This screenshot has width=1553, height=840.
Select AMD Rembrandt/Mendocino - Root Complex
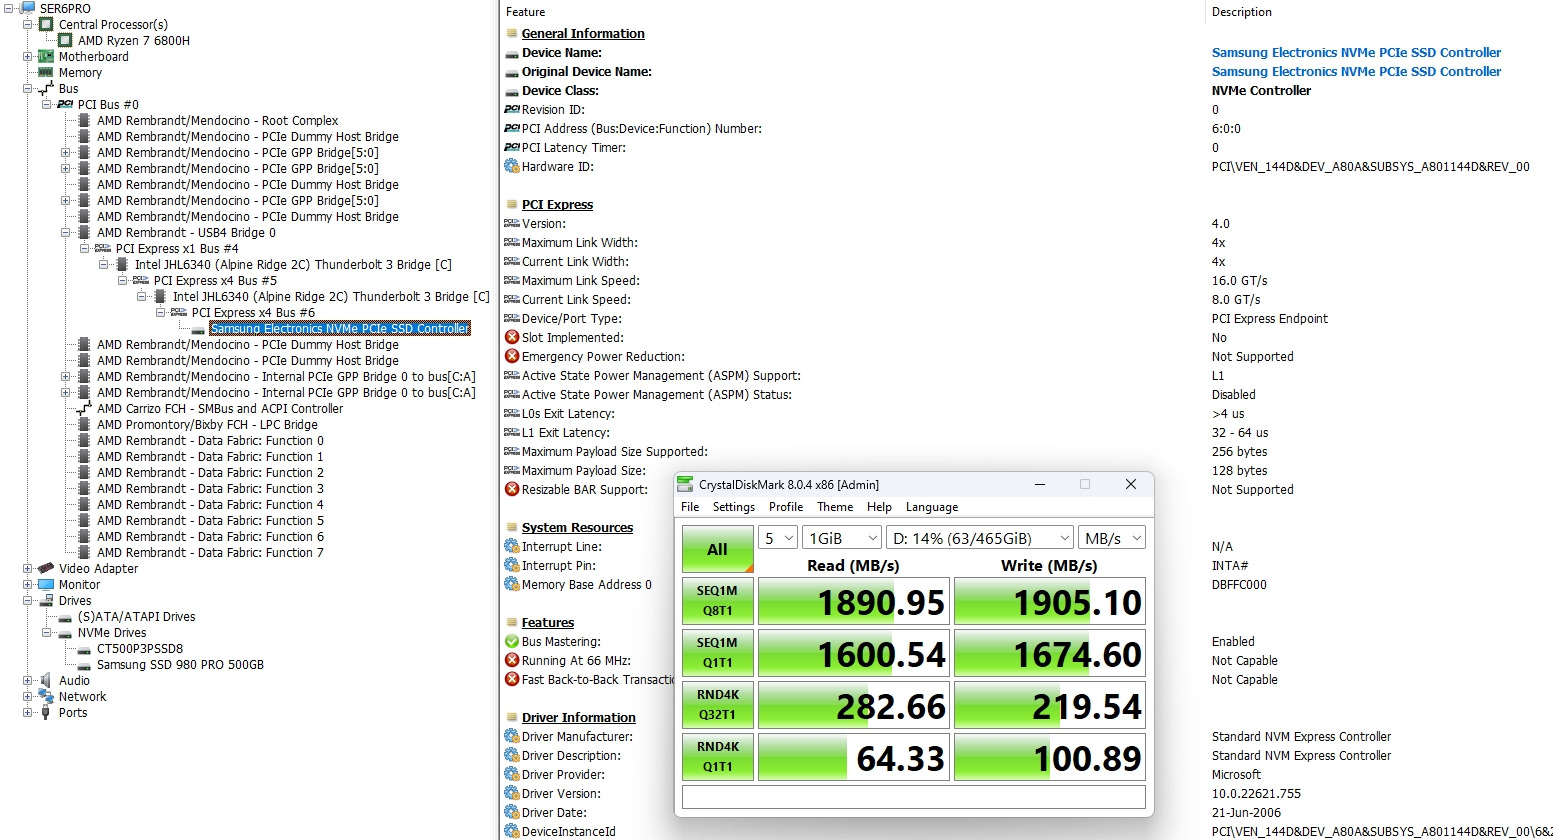217,120
